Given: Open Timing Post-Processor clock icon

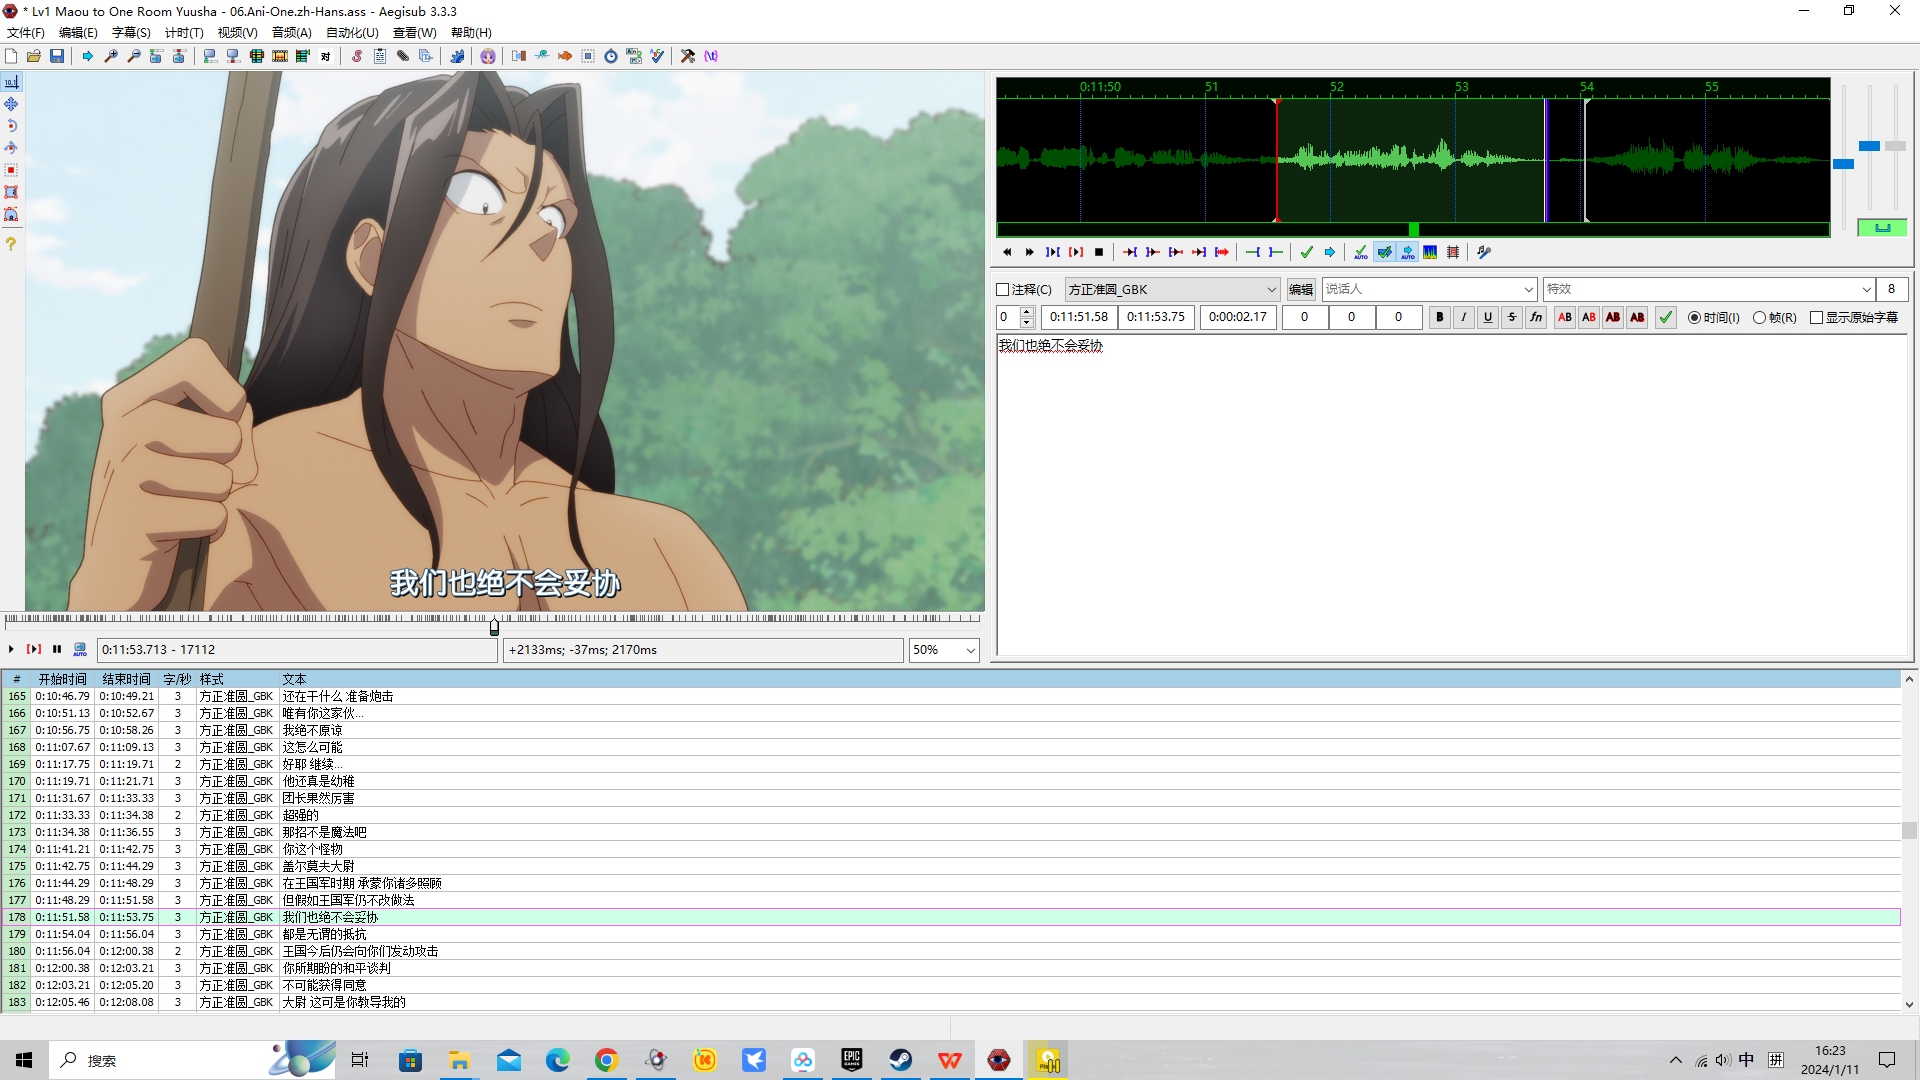Looking at the screenshot, I should point(611,56).
